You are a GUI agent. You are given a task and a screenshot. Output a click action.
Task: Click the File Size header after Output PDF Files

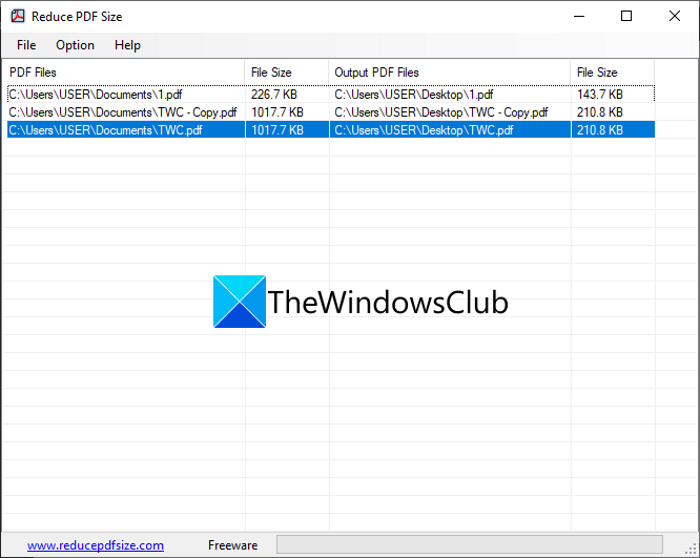coord(612,72)
